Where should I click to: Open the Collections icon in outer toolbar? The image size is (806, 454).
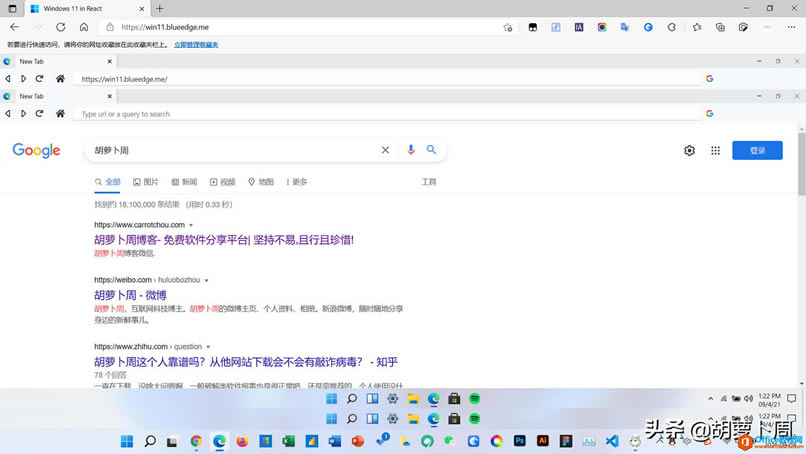(720, 27)
